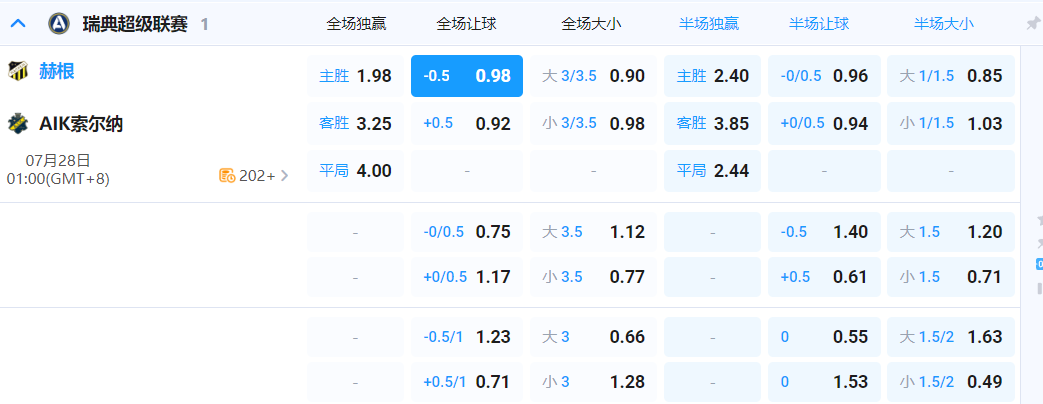Viewport: 1043px width, 404px height.
Task: Switch to the 半场独赢 column header
Action: tap(708, 24)
